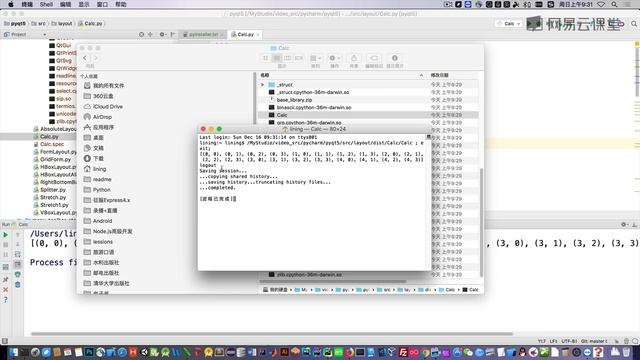Sort Finder by the name column header
This screenshot has width=640, height=360.
click(342, 75)
